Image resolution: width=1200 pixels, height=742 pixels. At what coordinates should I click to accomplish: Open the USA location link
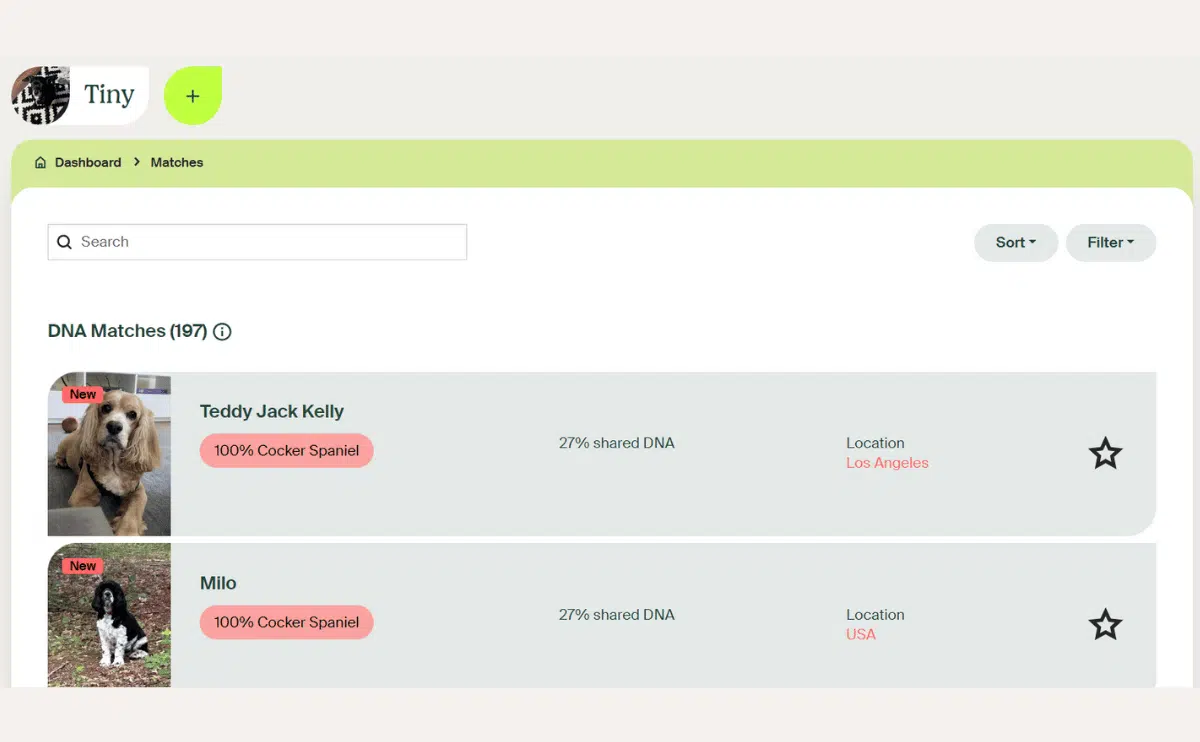tap(860, 634)
